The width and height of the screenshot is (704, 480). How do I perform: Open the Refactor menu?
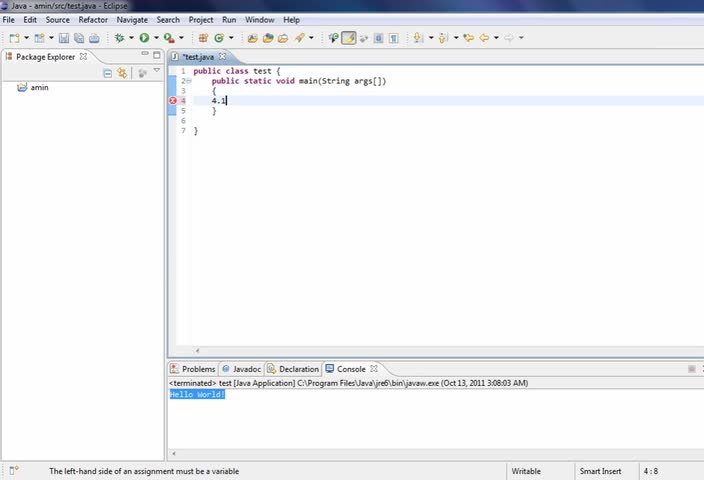point(93,20)
